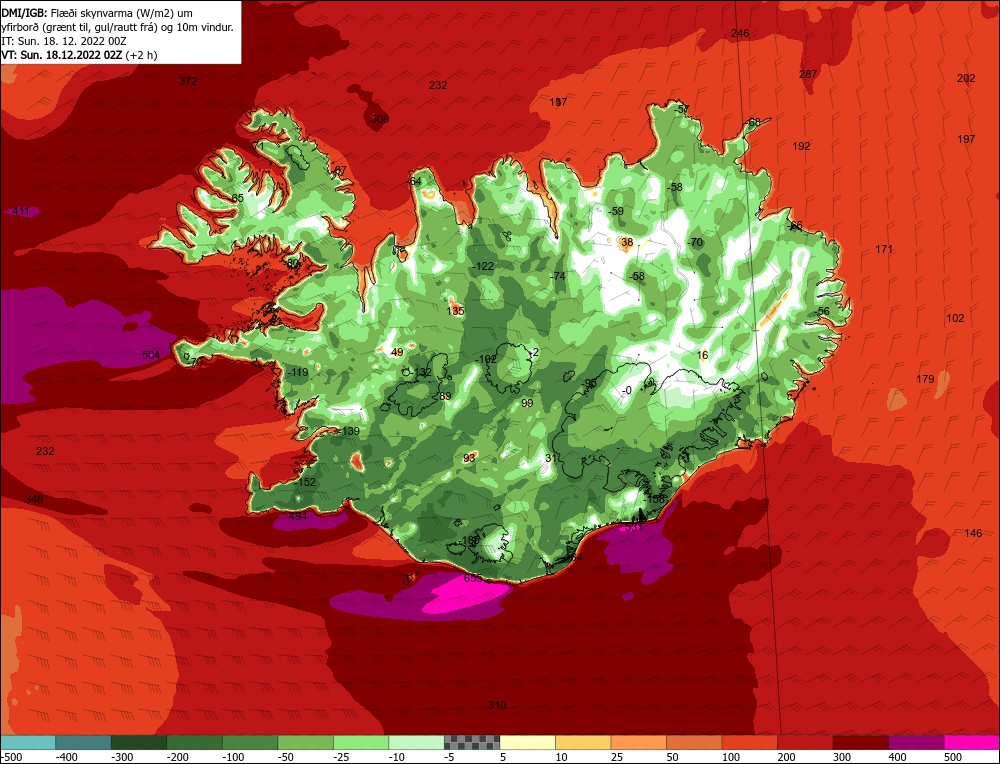This screenshot has width=1000, height=764.
Task: Click the land value -70 on the map
Action: coord(694,242)
